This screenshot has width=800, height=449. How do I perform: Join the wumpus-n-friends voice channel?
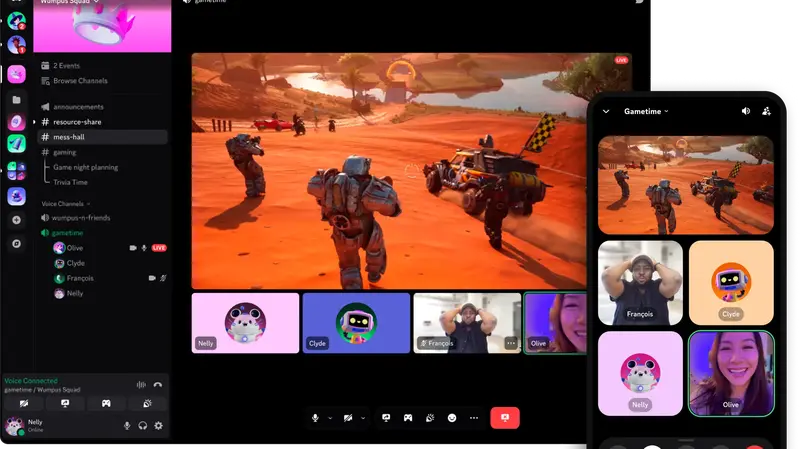point(77,217)
